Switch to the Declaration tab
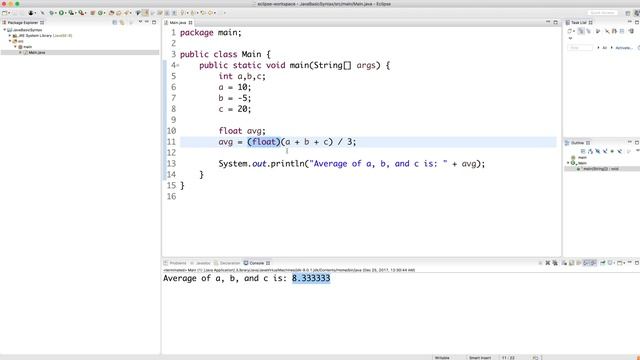 pos(227,263)
